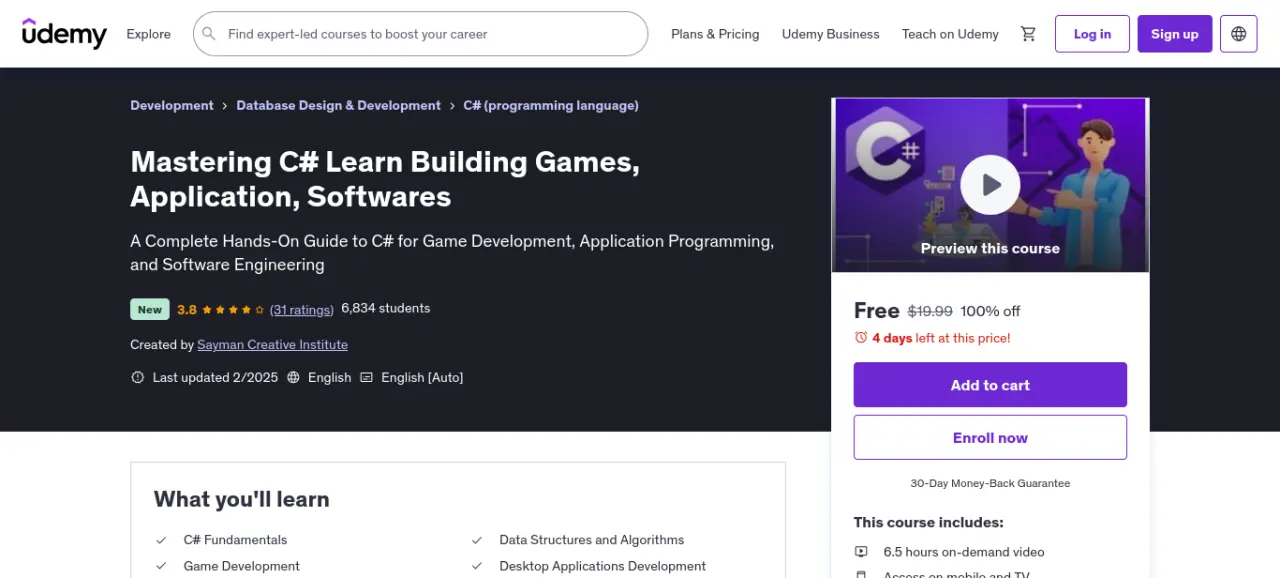
Task: Click Data Structures and Algorithms item
Action: [x=592, y=540]
